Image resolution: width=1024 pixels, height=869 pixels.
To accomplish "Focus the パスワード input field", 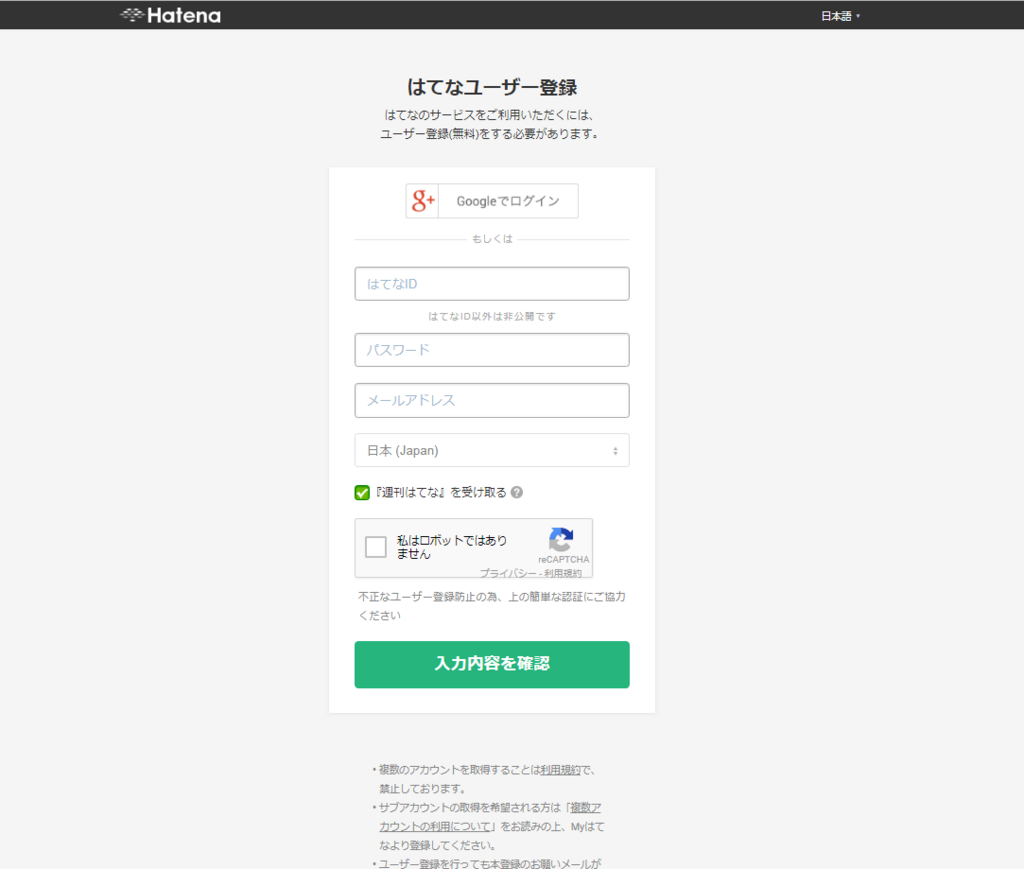I will 492,350.
